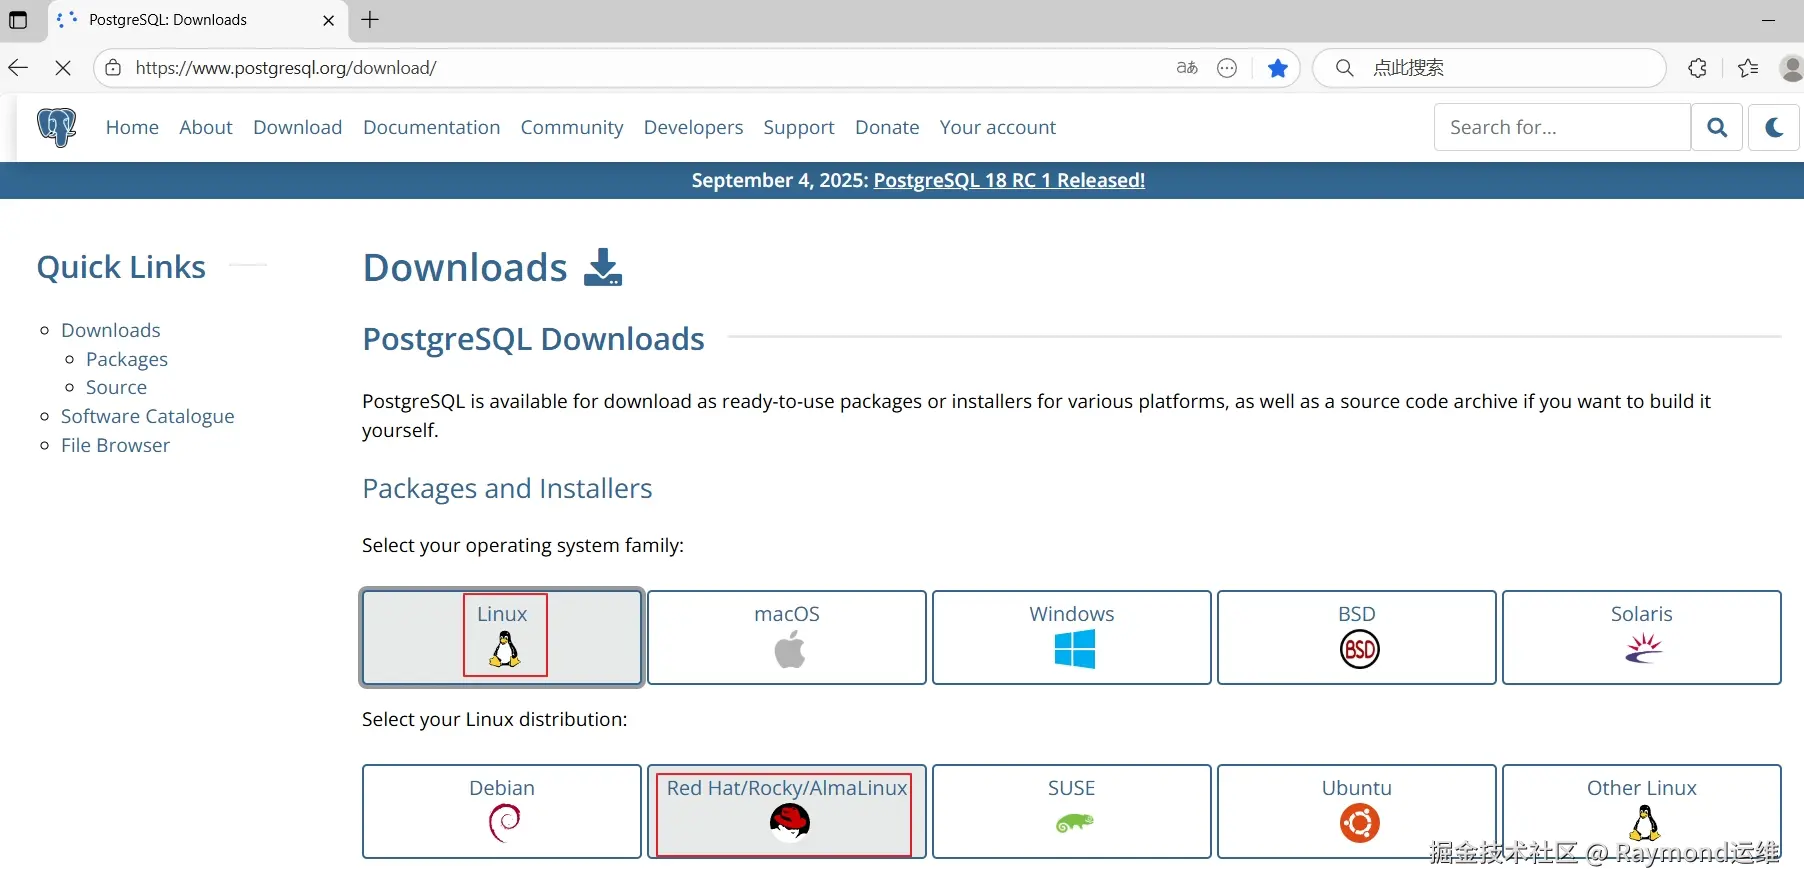Open Software Catalogue quick link
Image resolution: width=1804 pixels, height=892 pixels.
148,416
